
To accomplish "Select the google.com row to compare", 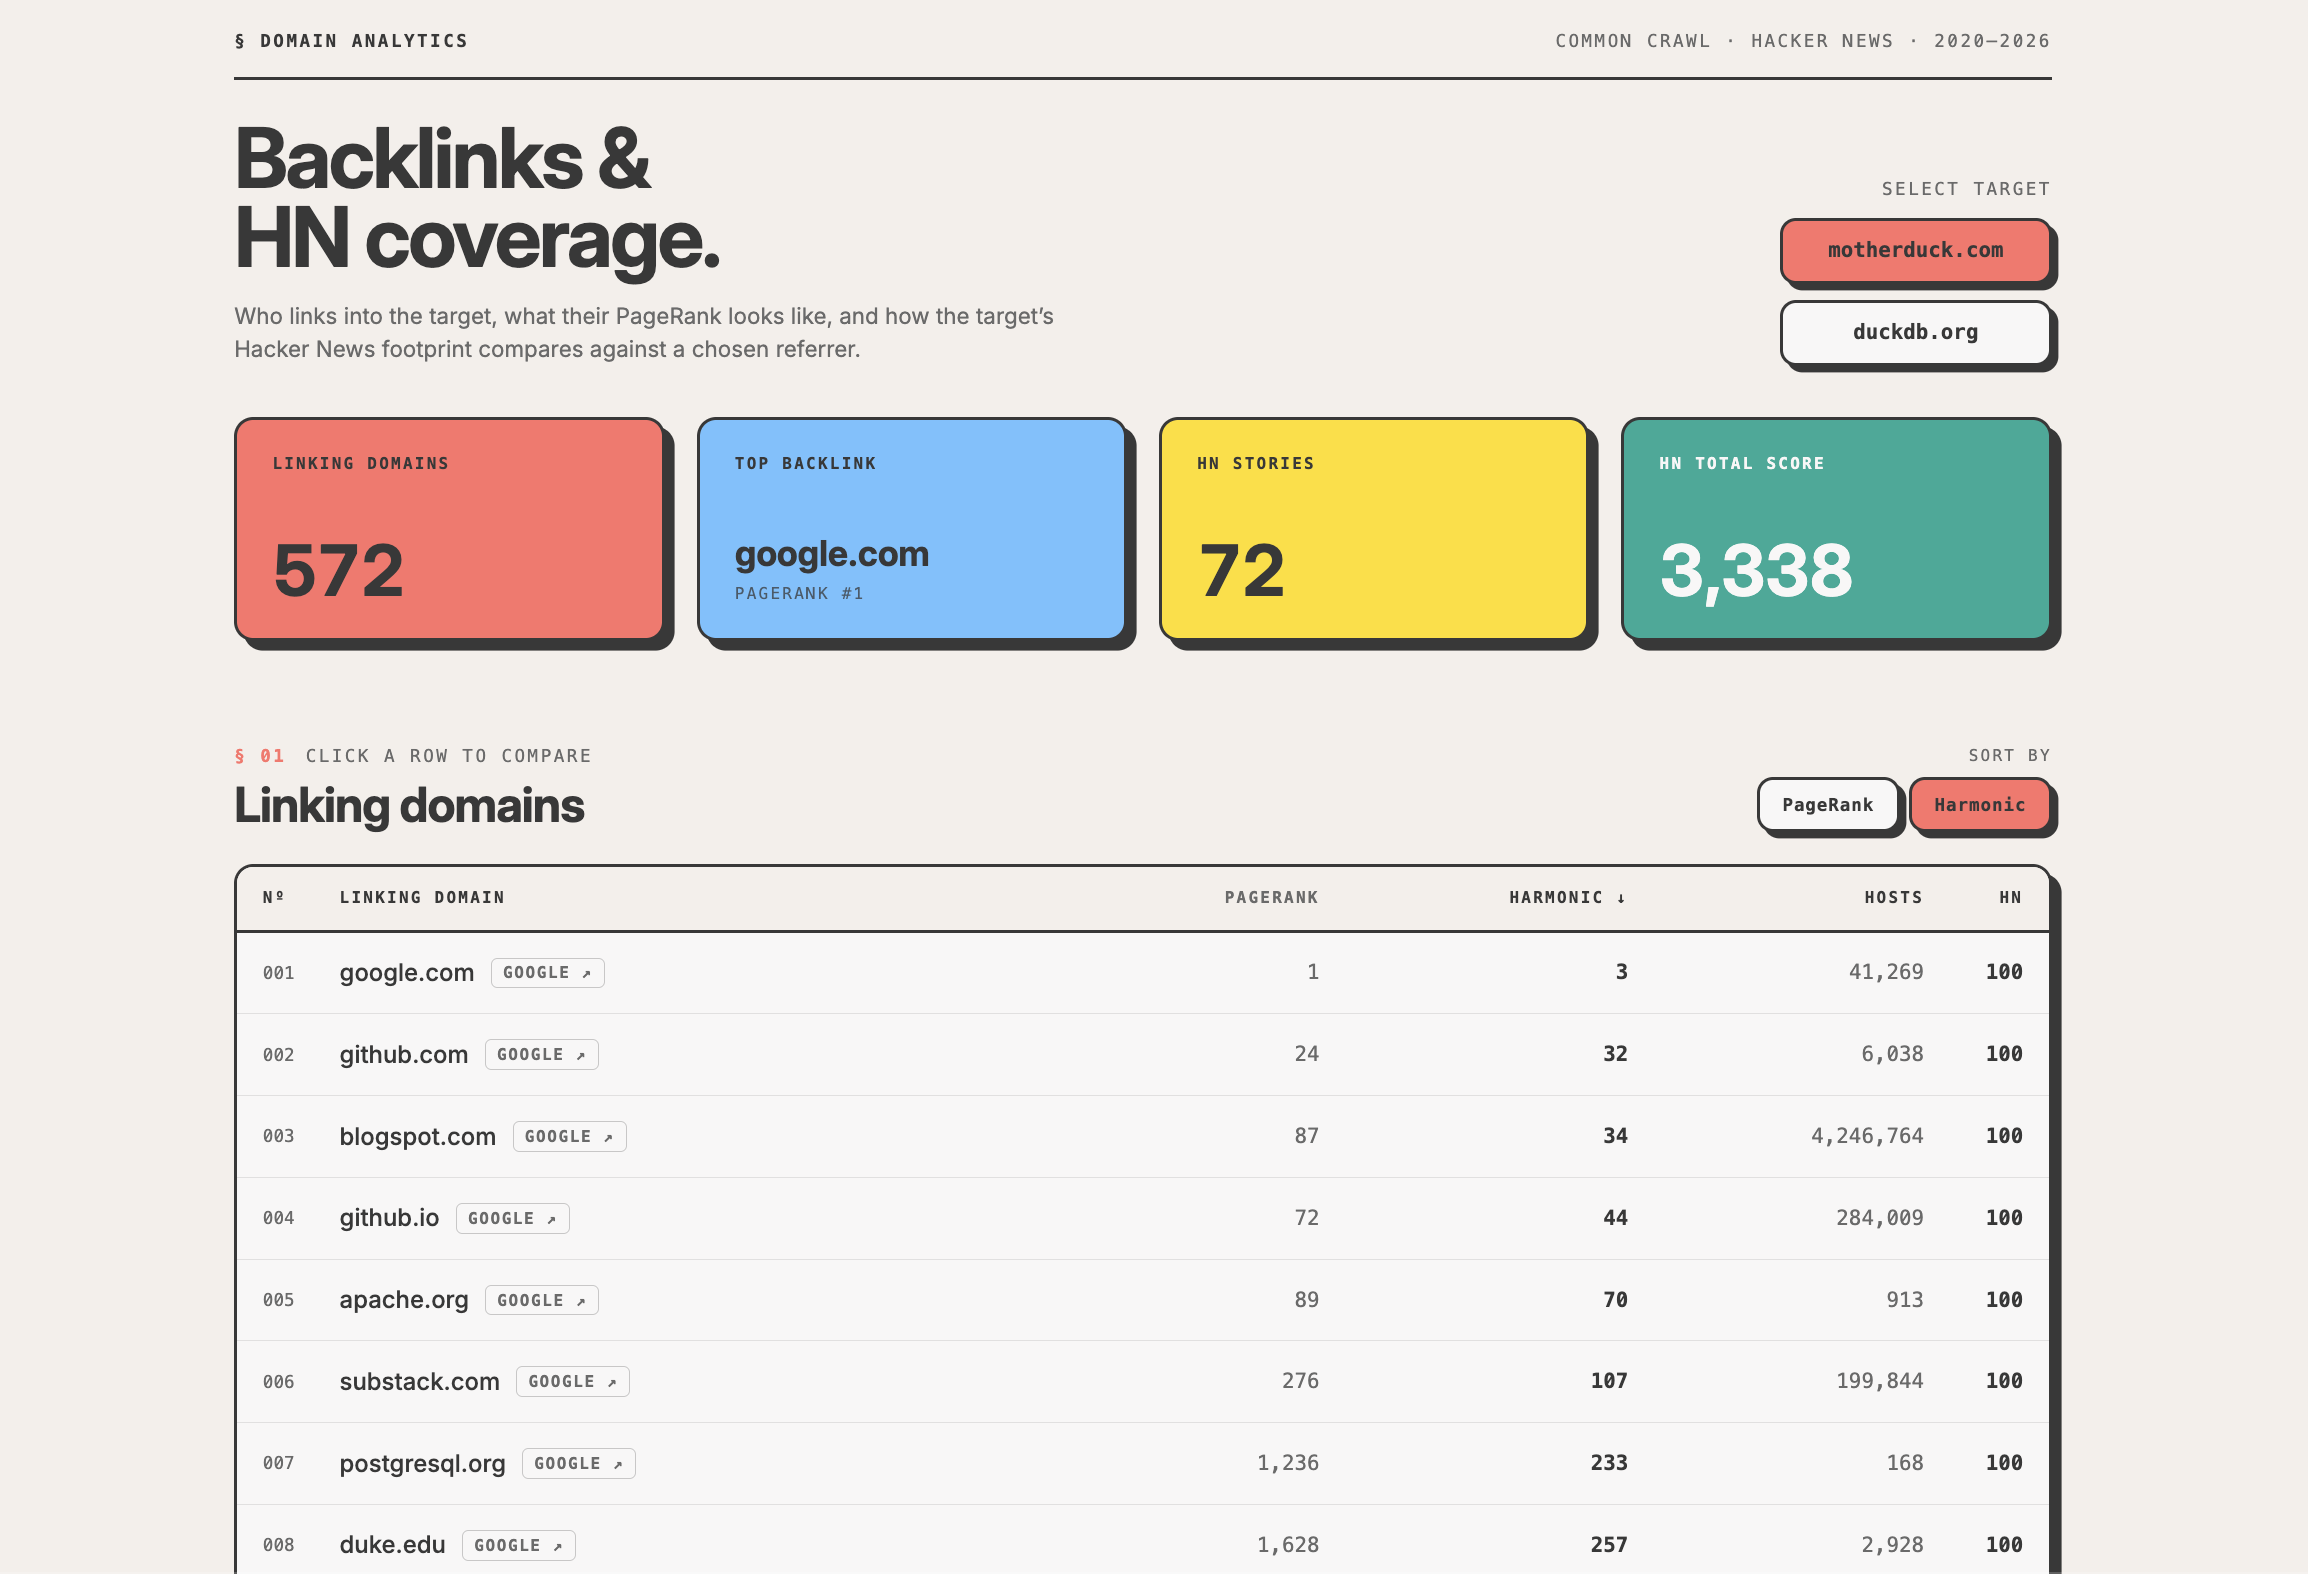I will point(1142,973).
